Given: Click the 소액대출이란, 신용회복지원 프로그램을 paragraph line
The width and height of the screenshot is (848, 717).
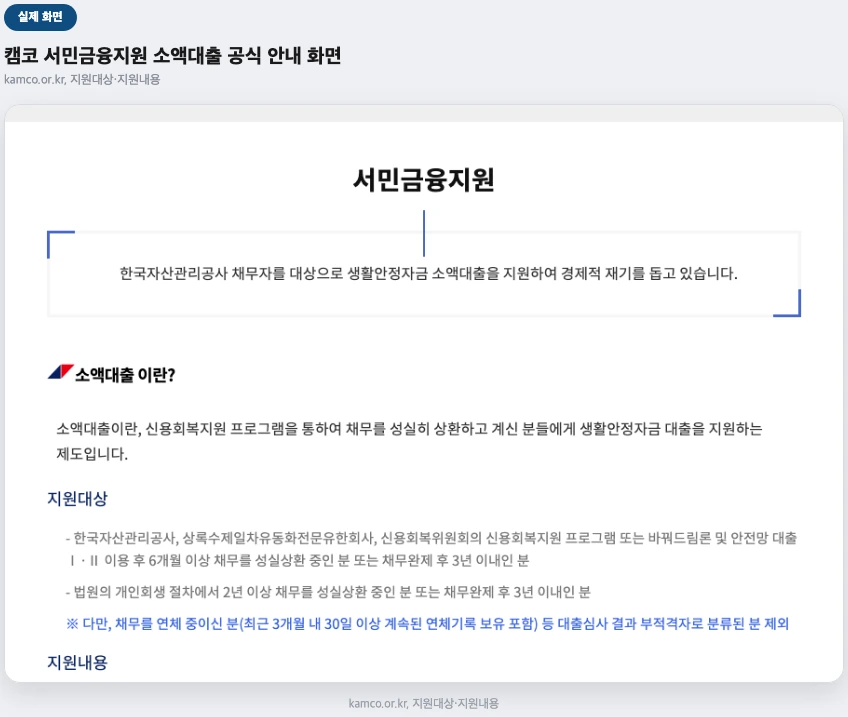Looking at the screenshot, I should click(409, 429).
